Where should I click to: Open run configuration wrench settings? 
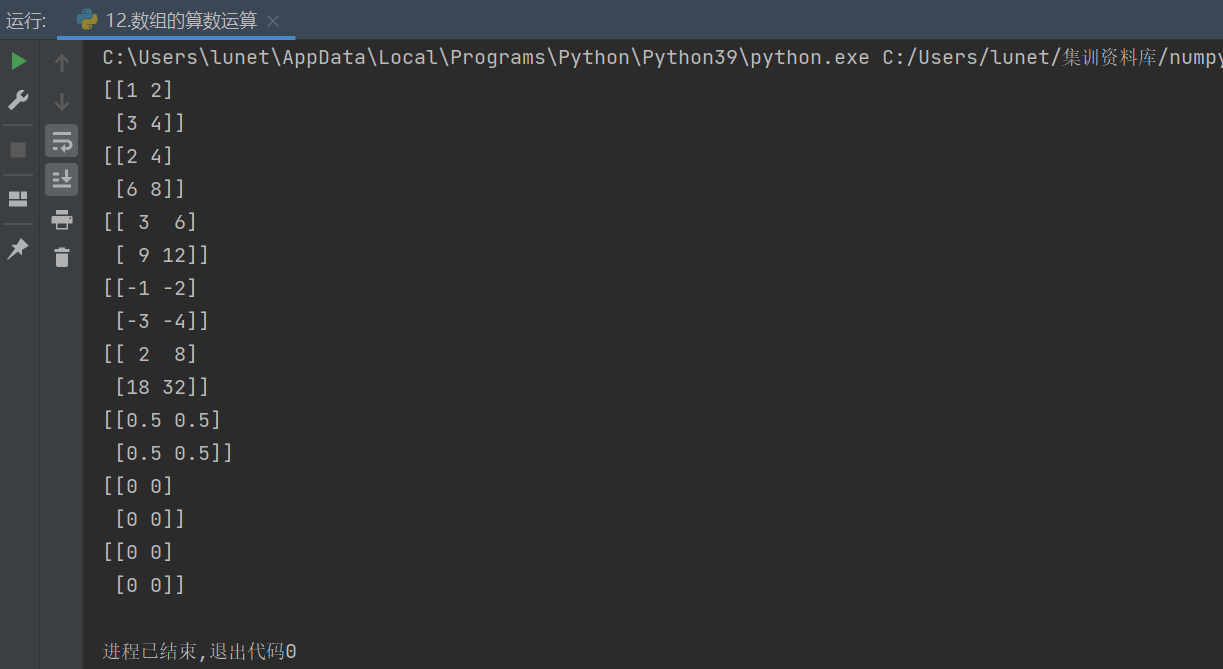coord(18,100)
